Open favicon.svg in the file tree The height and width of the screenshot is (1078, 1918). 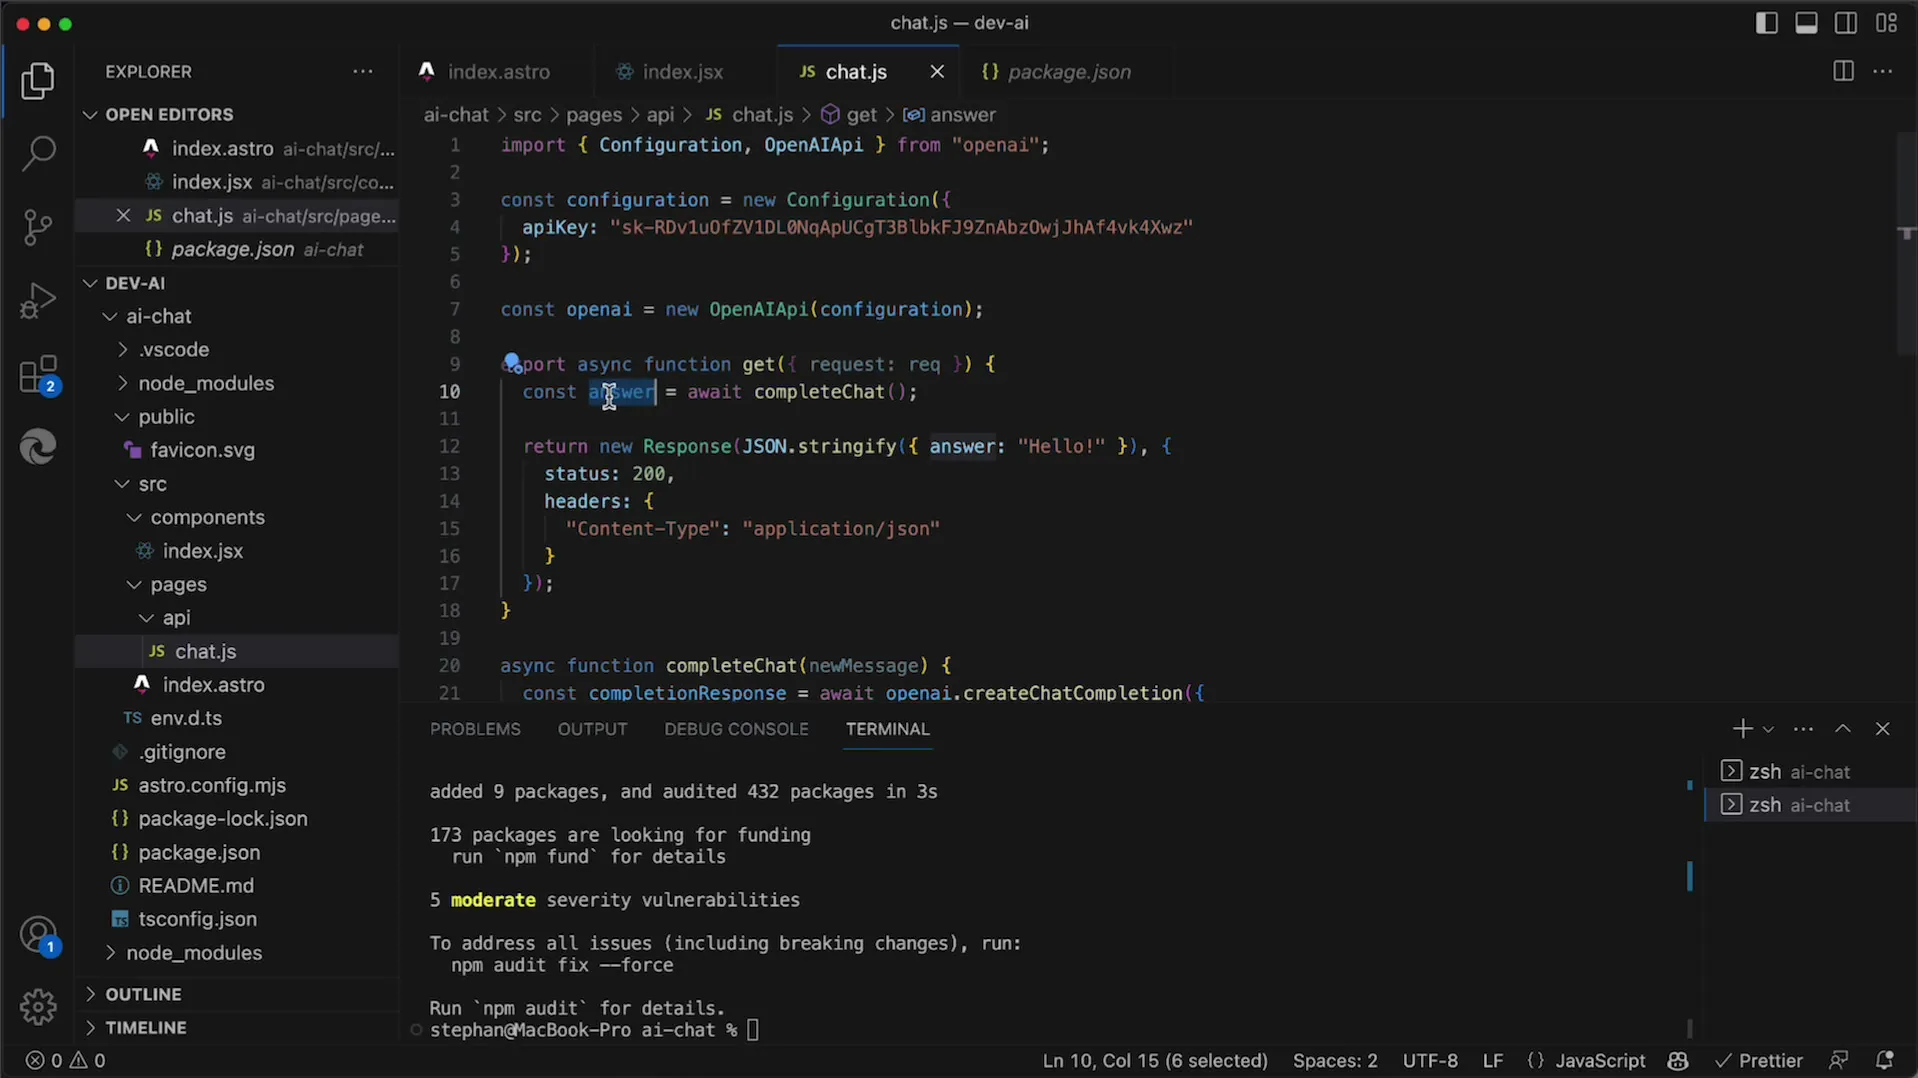(x=237, y=451)
